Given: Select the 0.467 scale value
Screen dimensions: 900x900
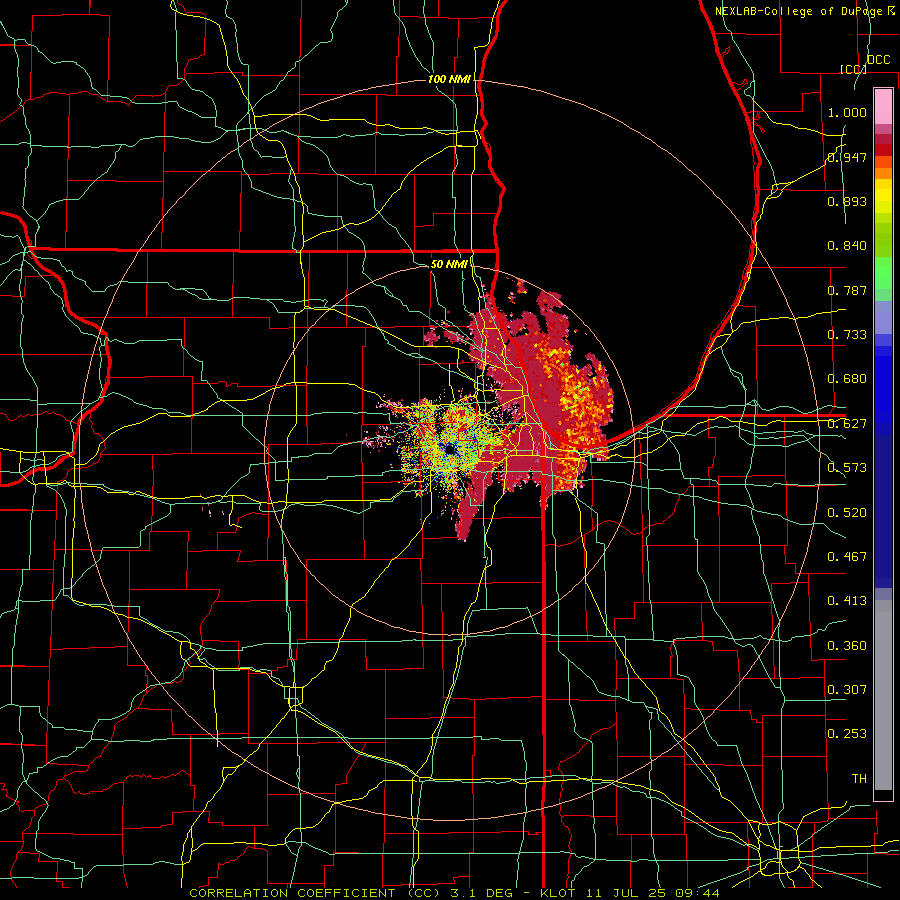Looking at the screenshot, I should (x=847, y=557).
